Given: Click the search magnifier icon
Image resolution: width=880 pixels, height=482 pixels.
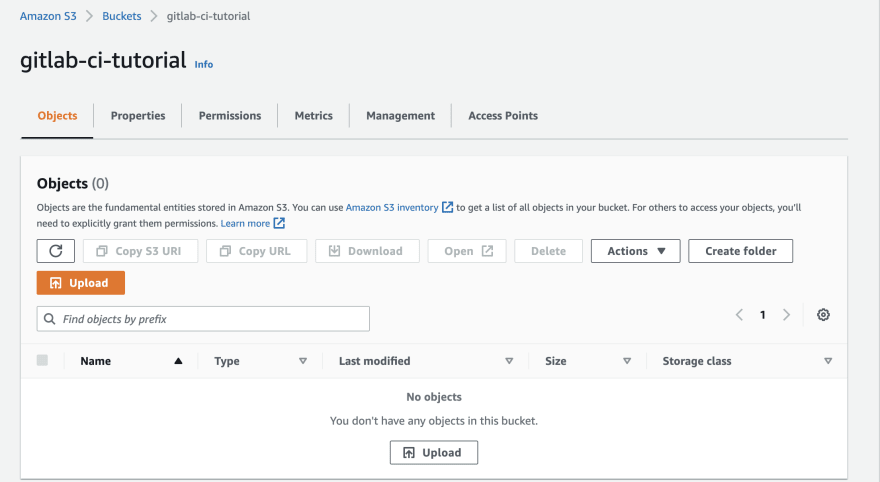Looking at the screenshot, I should pyautogui.click(x=49, y=319).
